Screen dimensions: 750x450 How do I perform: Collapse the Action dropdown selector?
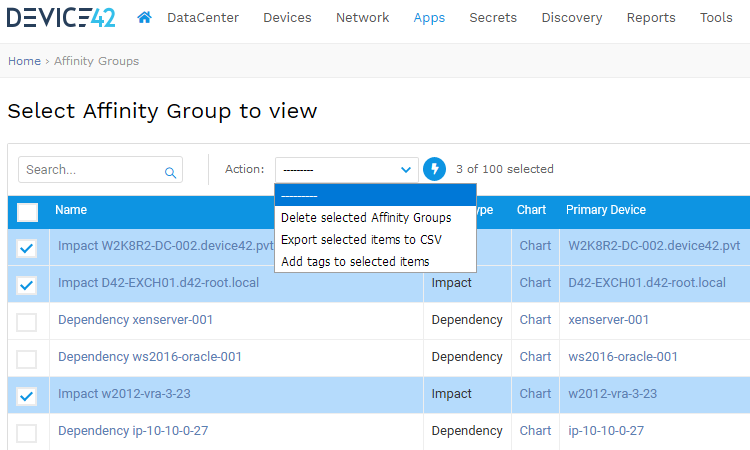346,170
